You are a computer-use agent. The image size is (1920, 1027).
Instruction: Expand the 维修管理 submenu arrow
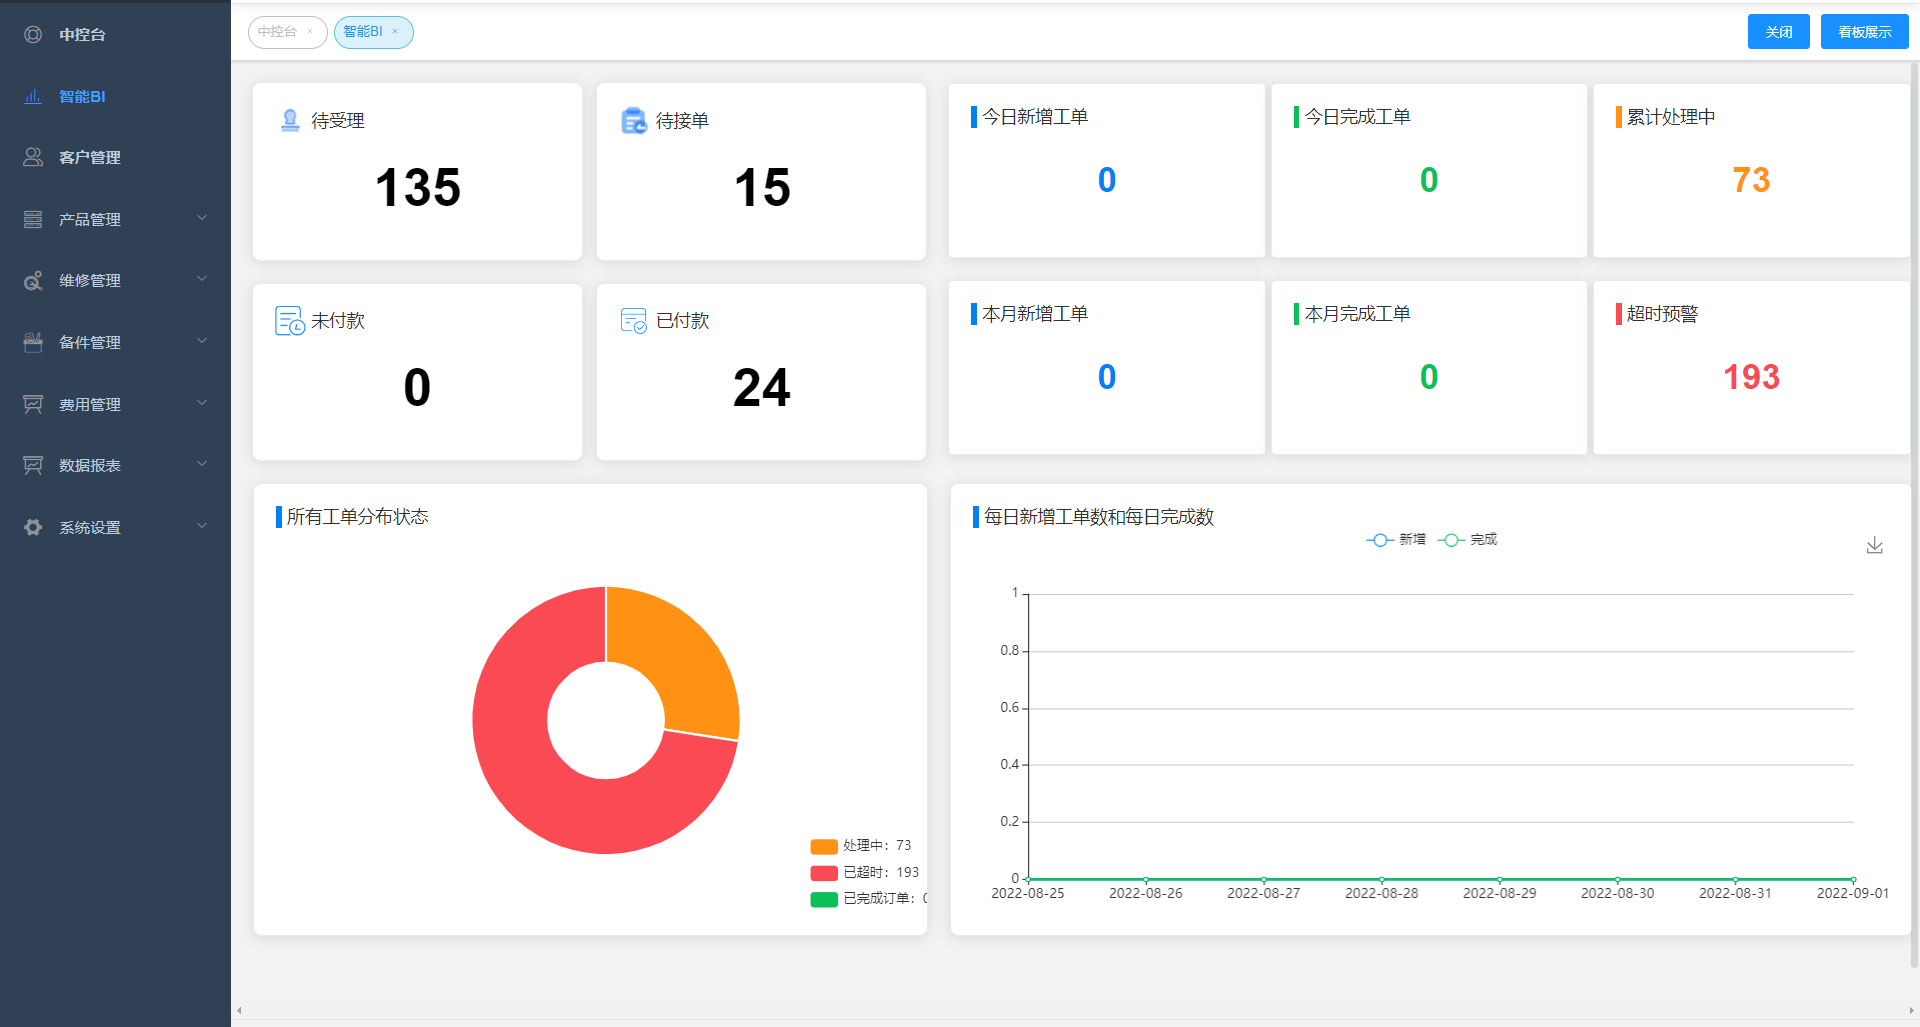click(202, 280)
